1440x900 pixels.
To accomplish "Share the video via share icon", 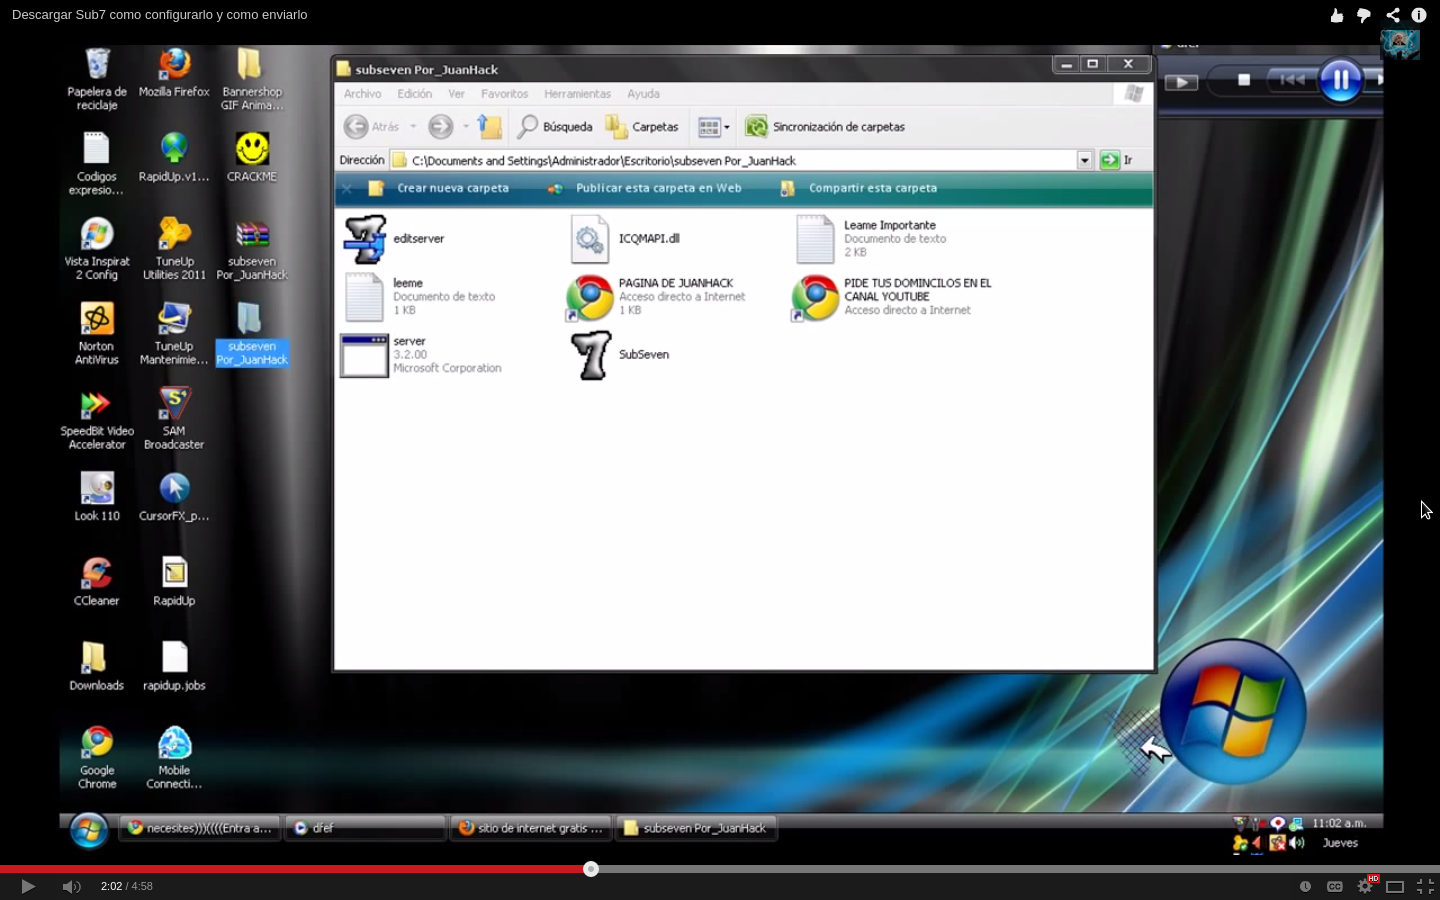I will click(x=1392, y=15).
